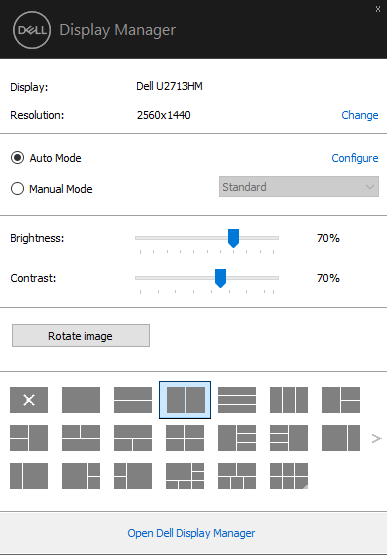Select the six-cell grid layout icon
Screen dimensions: 387x555
[289, 476]
